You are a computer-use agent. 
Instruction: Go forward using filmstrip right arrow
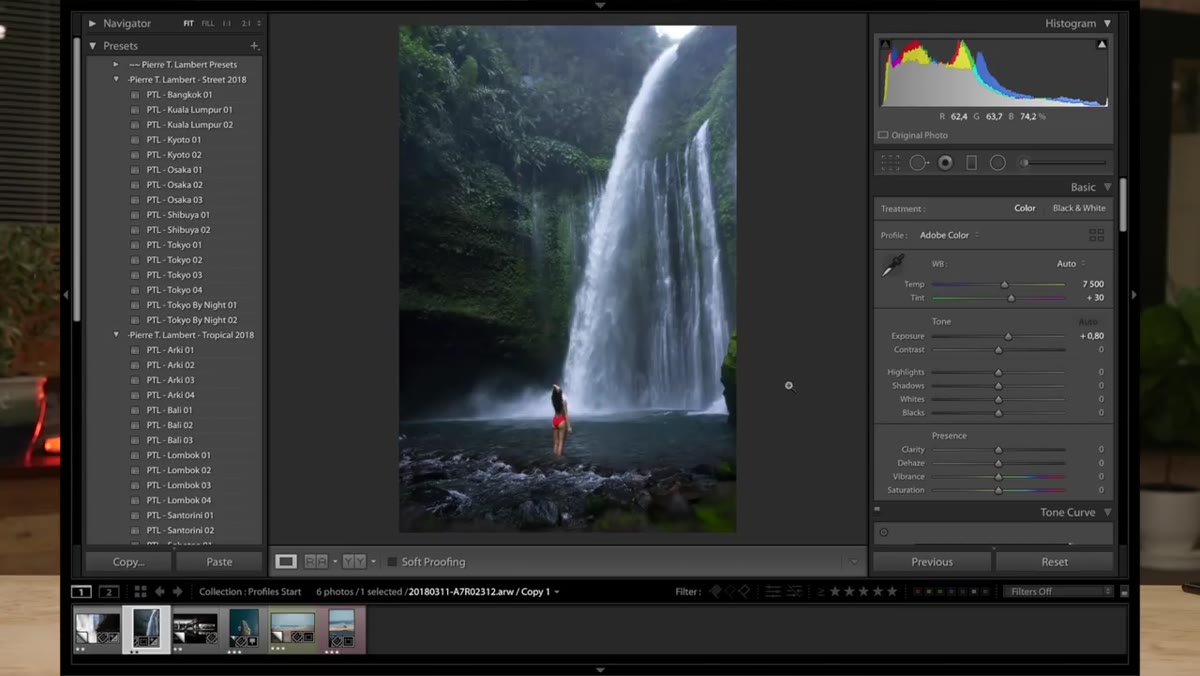[x=177, y=592]
